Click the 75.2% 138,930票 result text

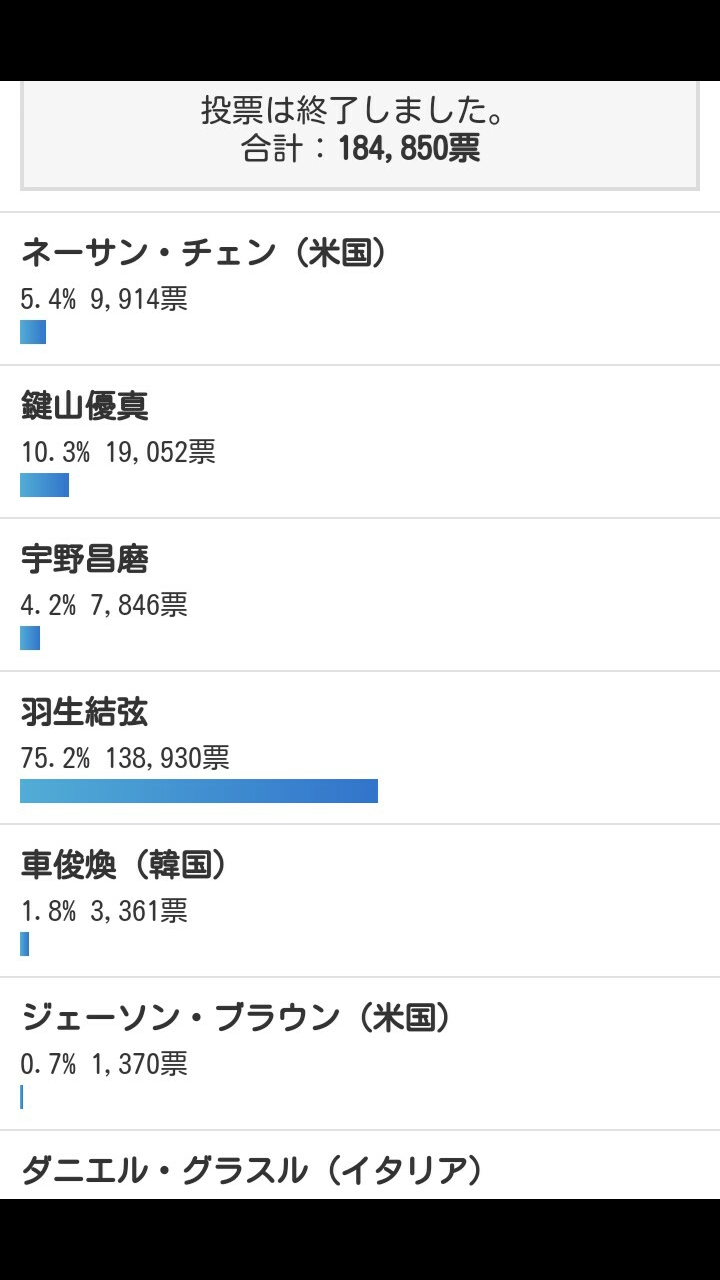tap(125, 758)
